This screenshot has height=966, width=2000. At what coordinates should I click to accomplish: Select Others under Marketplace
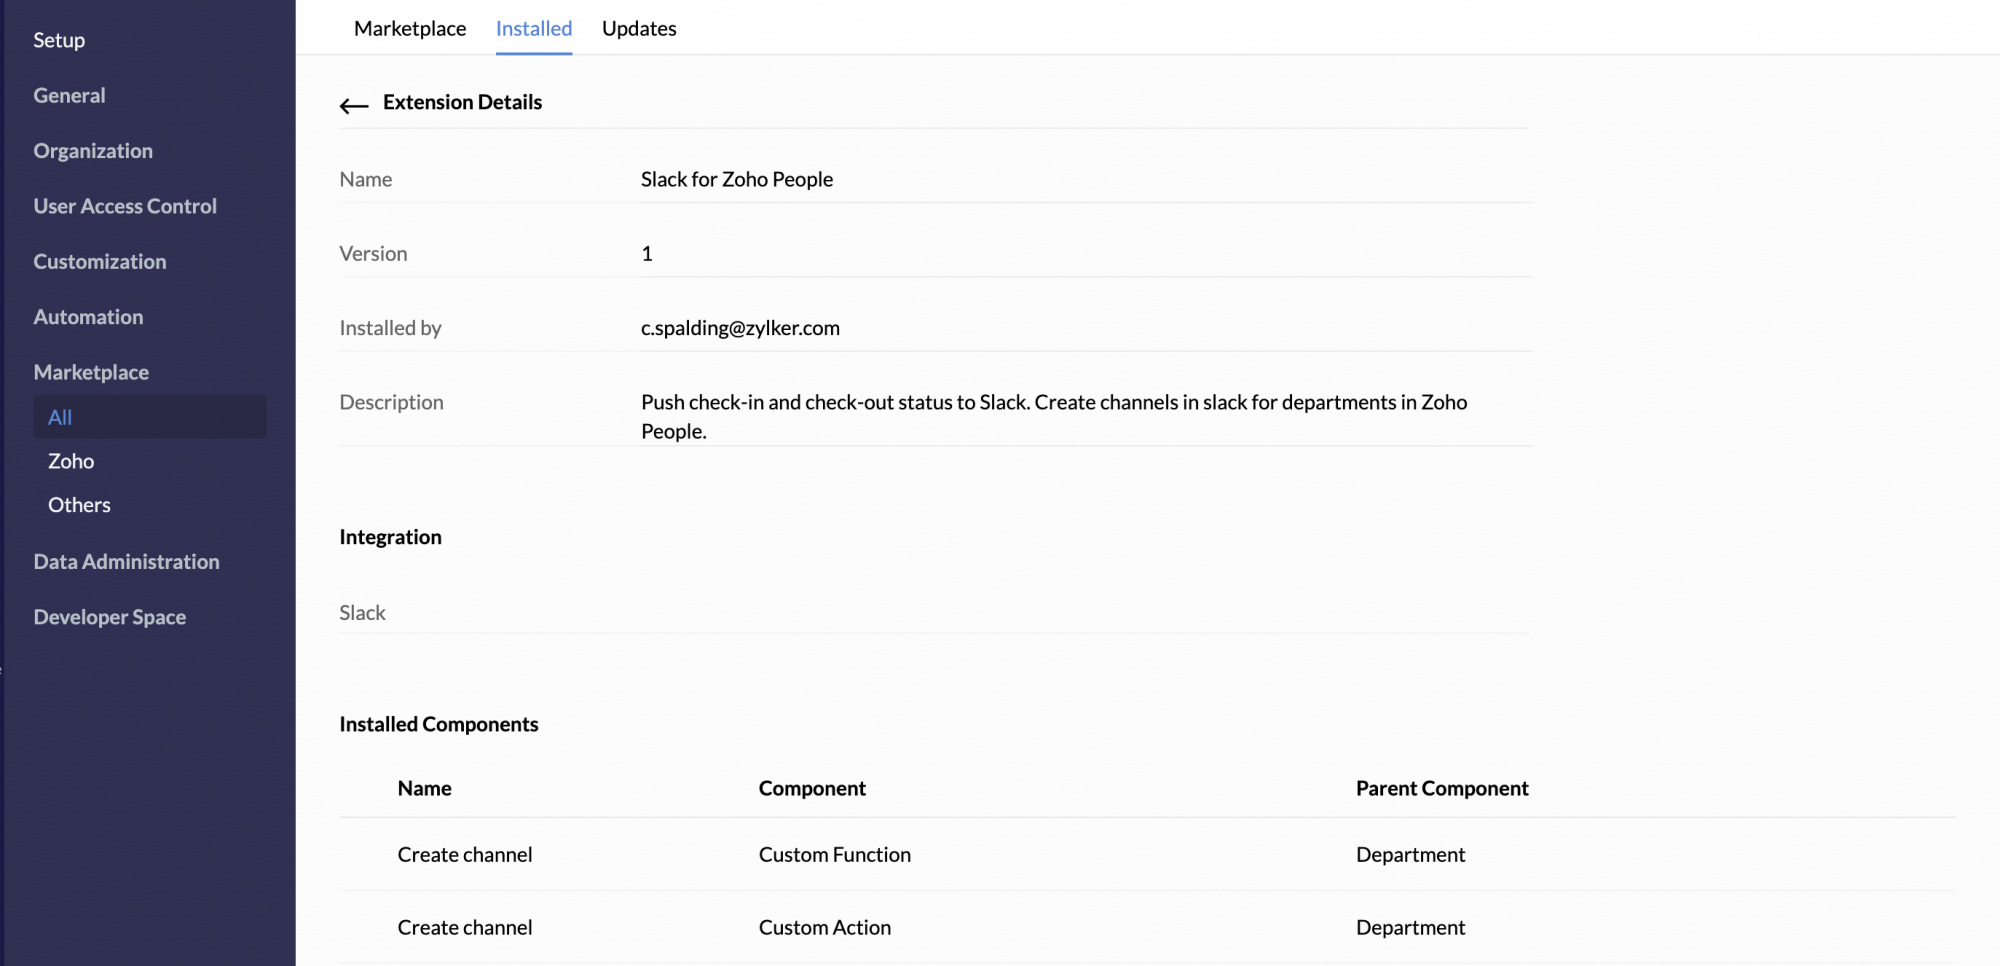(79, 505)
